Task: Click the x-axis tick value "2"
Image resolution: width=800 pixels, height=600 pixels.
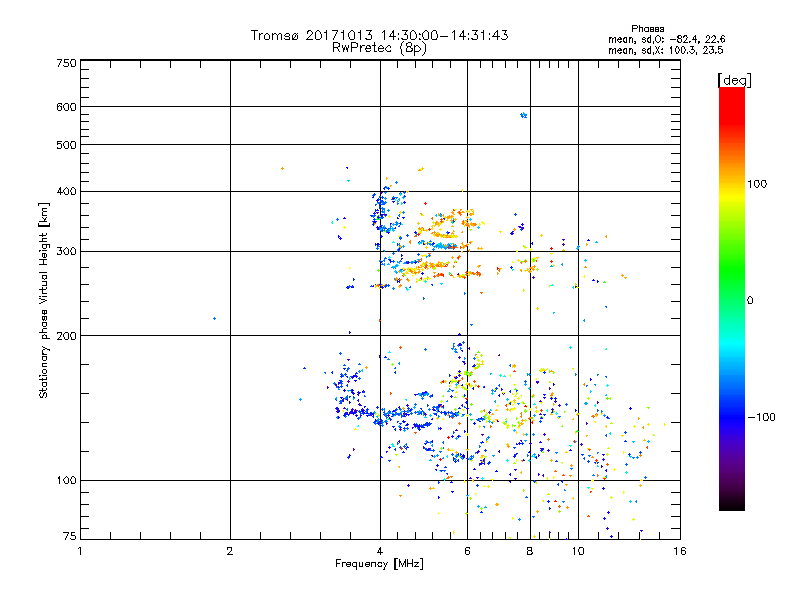Action: (230, 551)
